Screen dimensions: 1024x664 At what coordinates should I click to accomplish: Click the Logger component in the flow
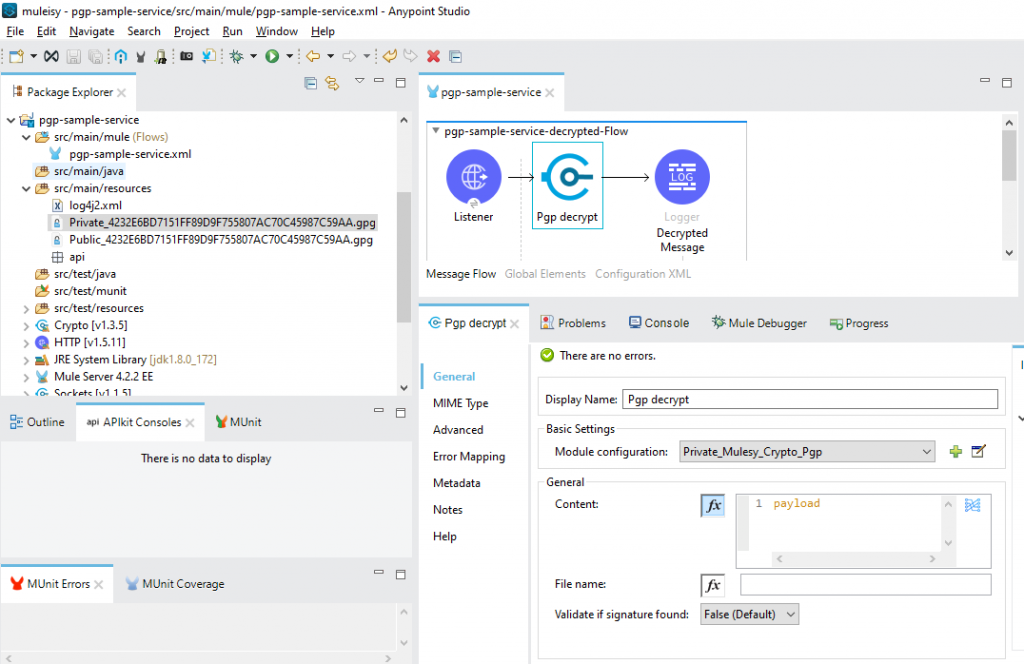[x=681, y=175]
